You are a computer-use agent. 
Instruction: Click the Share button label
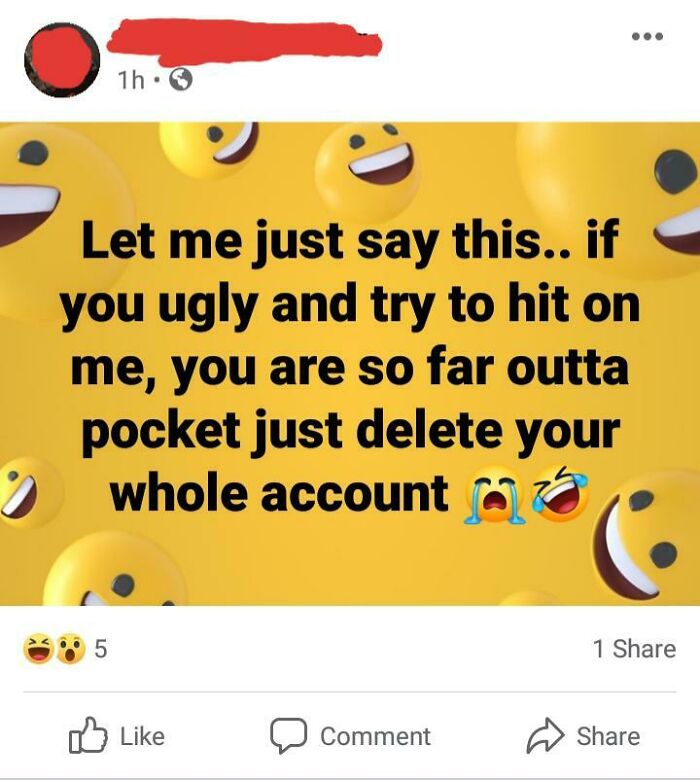[608, 736]
